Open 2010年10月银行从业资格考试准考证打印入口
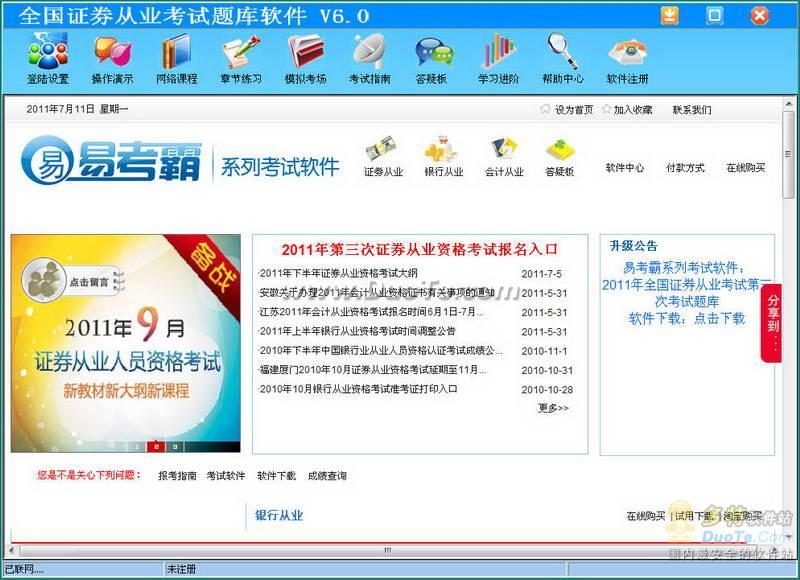The image size is (800, 580). (x=358, y=389)
